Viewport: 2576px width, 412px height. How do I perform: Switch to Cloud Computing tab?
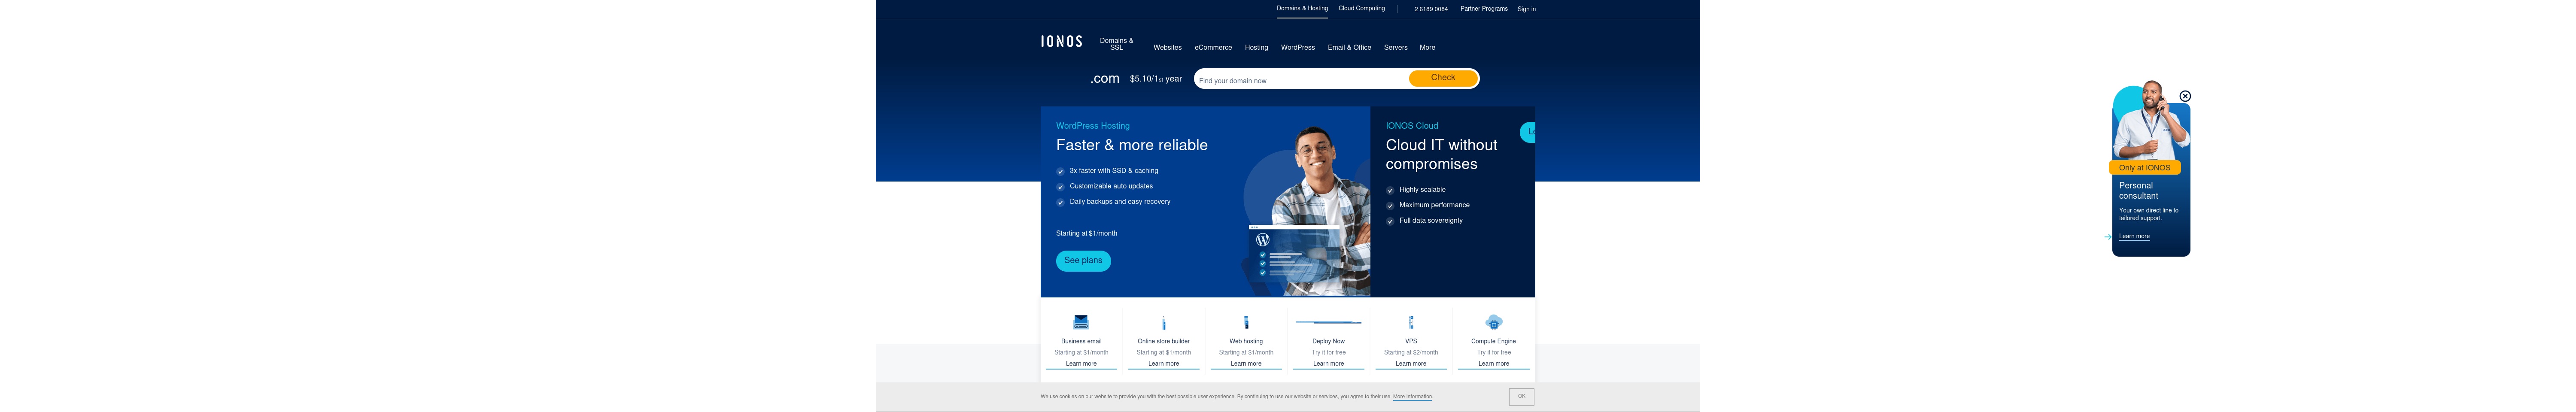click(1362, 8)
